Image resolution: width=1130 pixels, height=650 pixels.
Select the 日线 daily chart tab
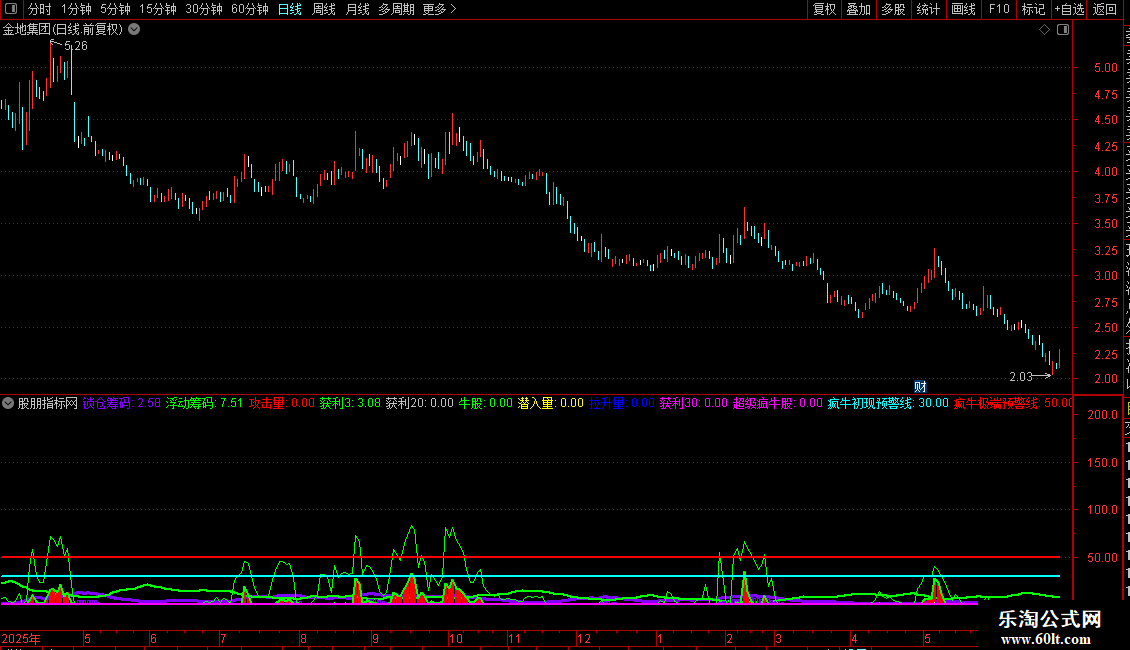pyautogui.click(x=290, y=9)
